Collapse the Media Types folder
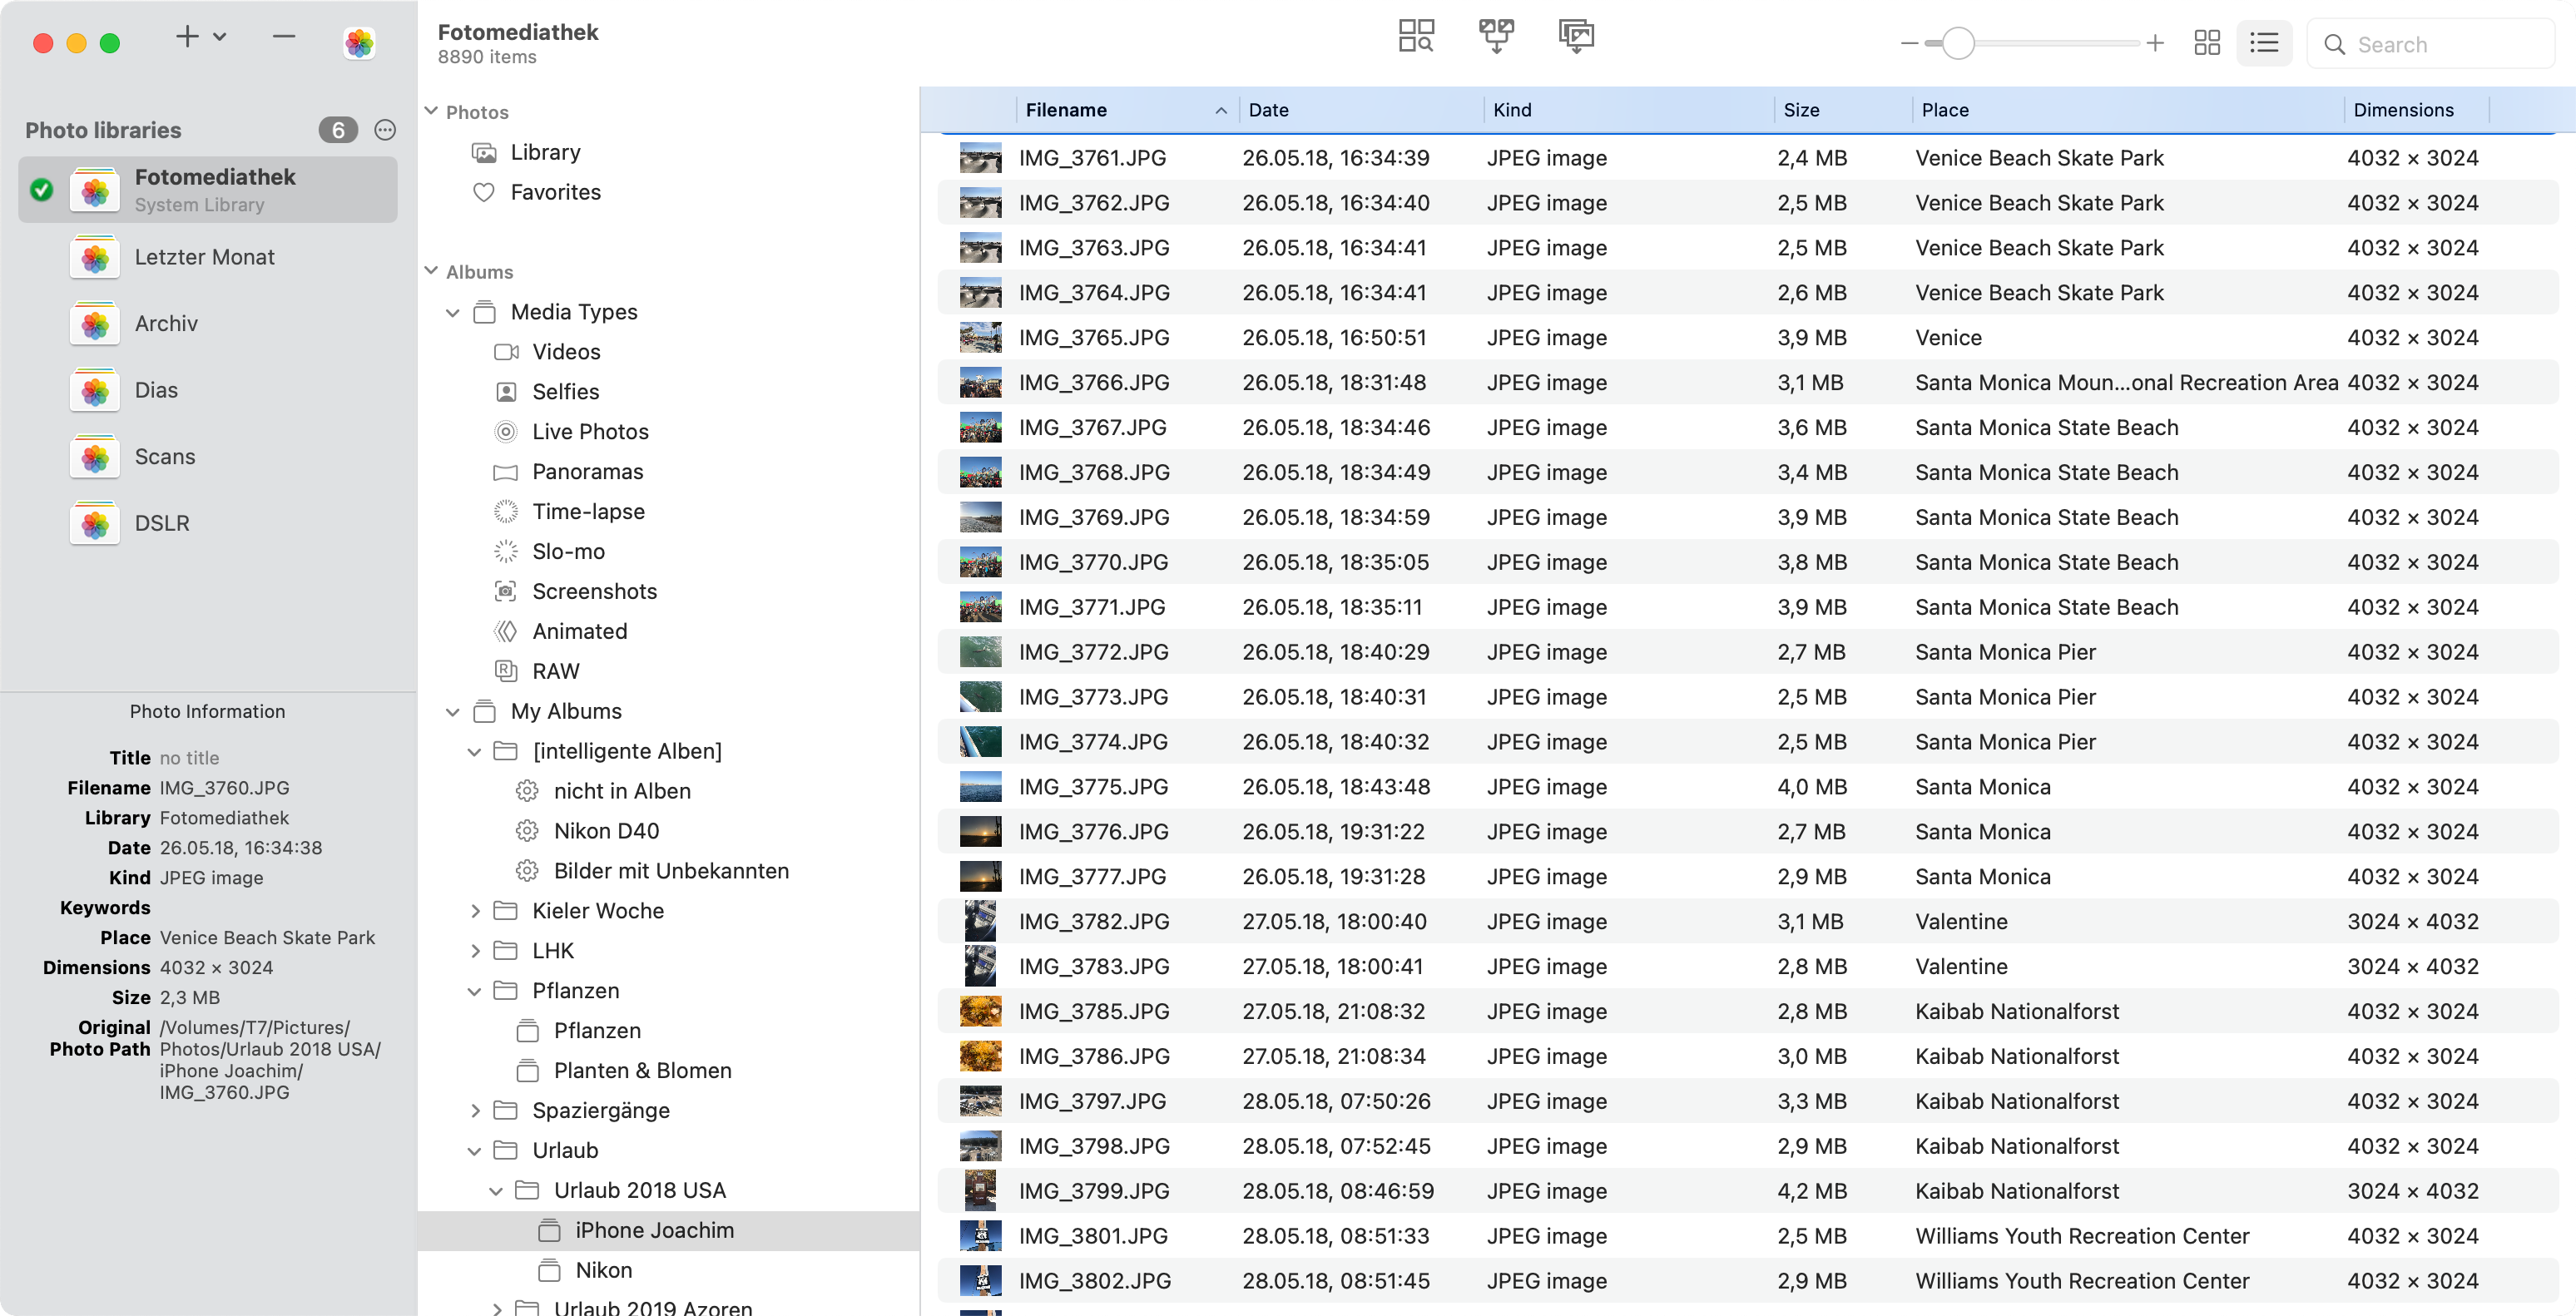 (453, 312)
